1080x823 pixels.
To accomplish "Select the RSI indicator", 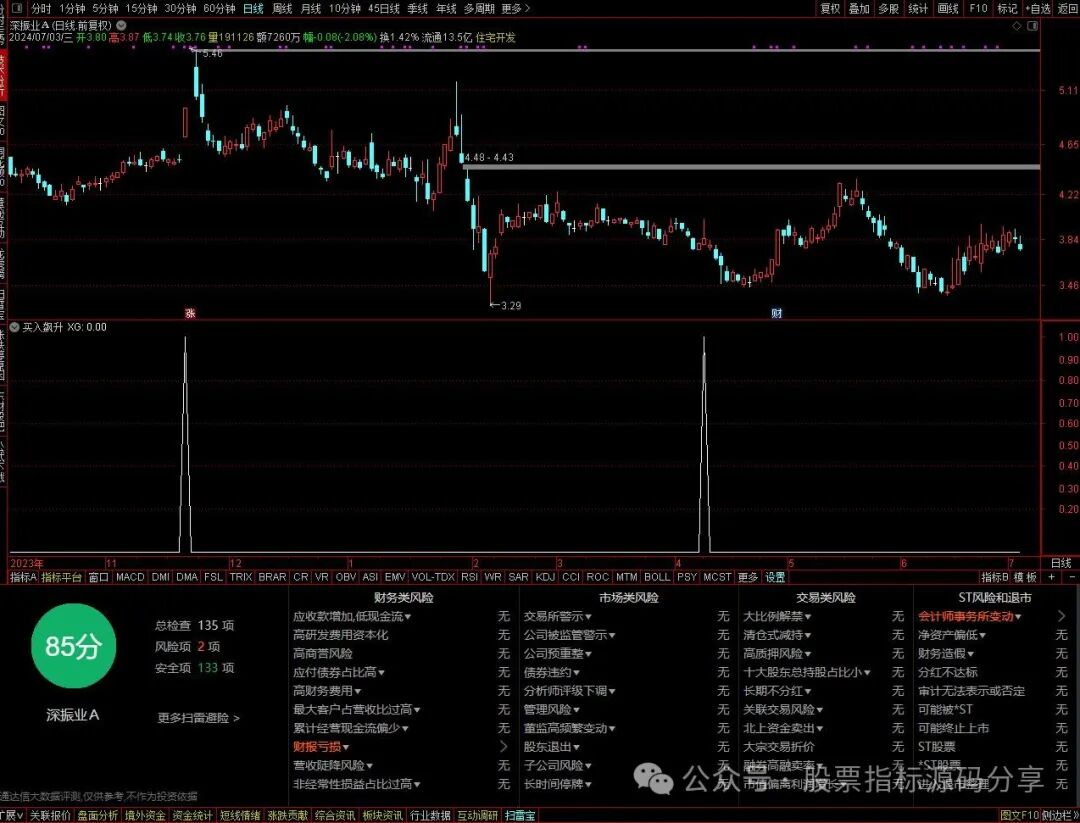I will (469, 577).
